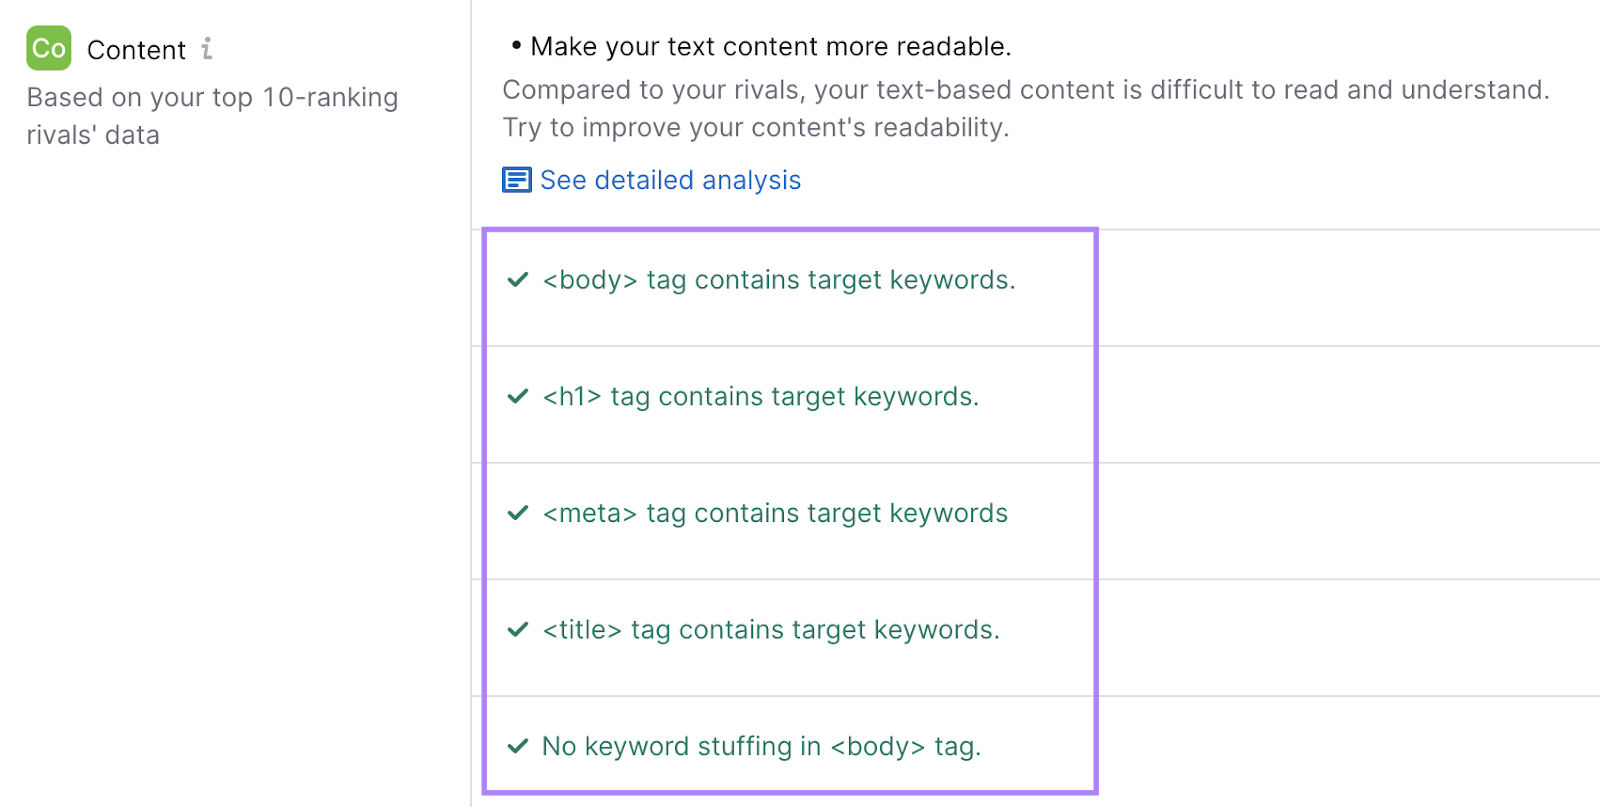The height and width of the screenshot is (807, 1600).
Task: Expand the meta tag keywords row
Action: coord(775,514)
